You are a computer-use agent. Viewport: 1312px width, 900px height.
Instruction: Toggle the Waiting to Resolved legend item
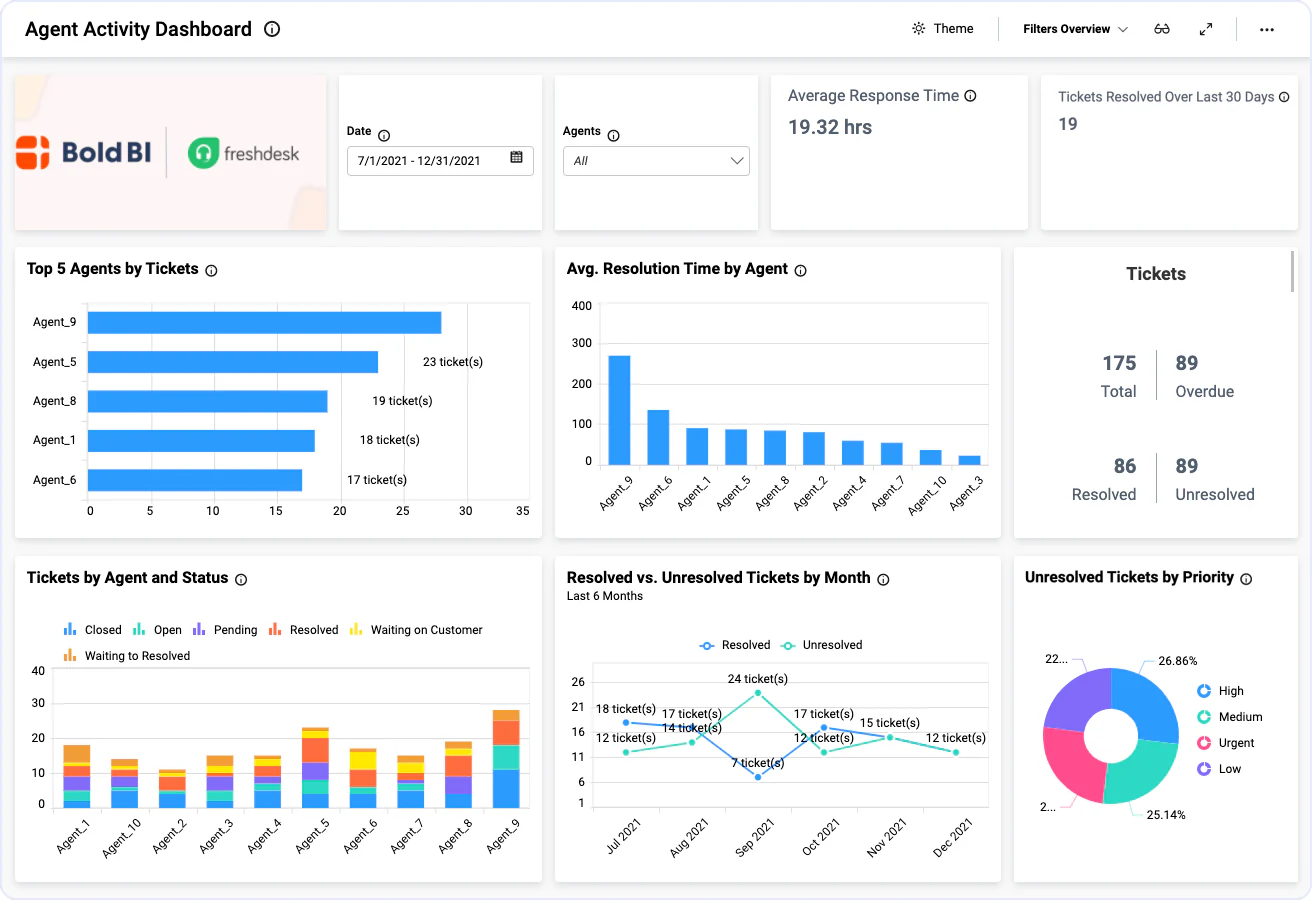[x=126, y=656]
